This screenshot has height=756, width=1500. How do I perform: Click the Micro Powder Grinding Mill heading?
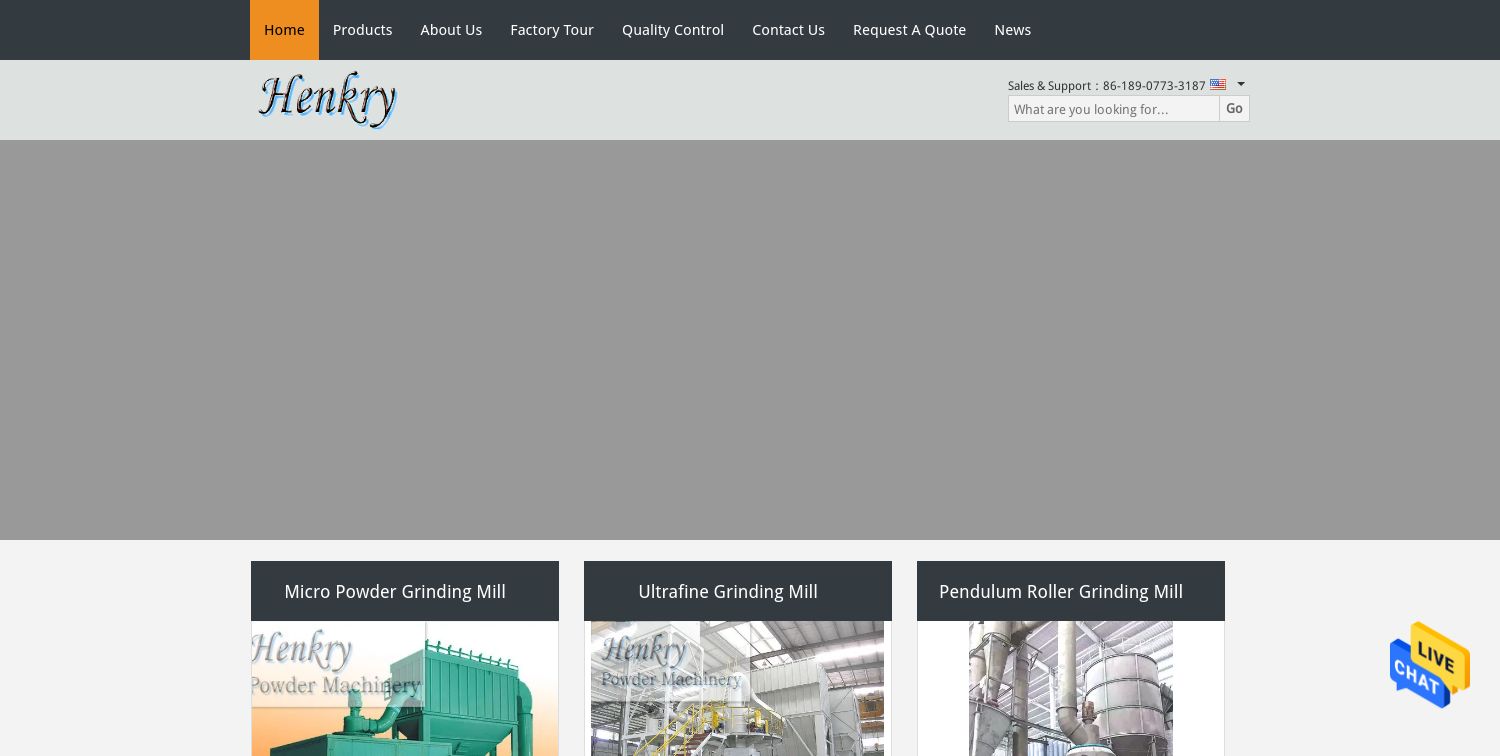coord(395,591)
